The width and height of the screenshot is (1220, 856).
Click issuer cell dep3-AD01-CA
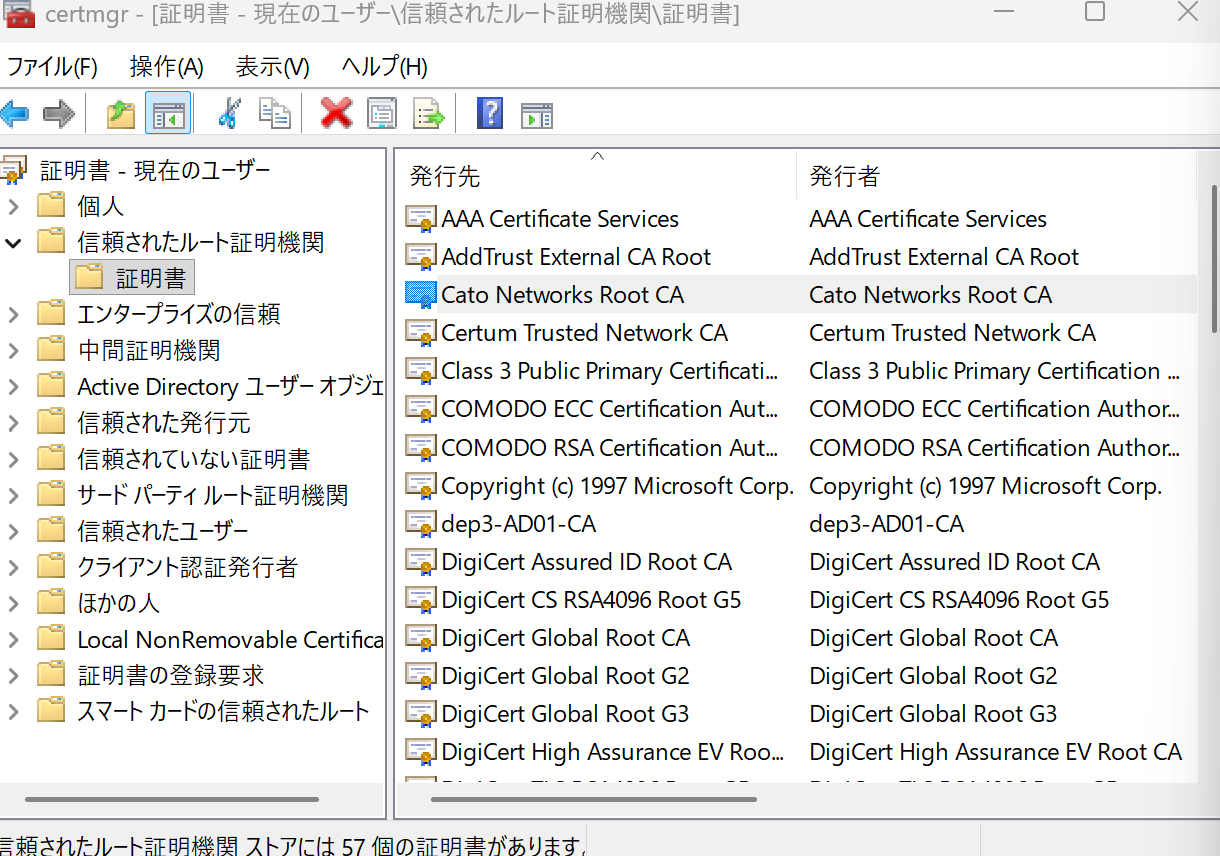tap(886, 524)
